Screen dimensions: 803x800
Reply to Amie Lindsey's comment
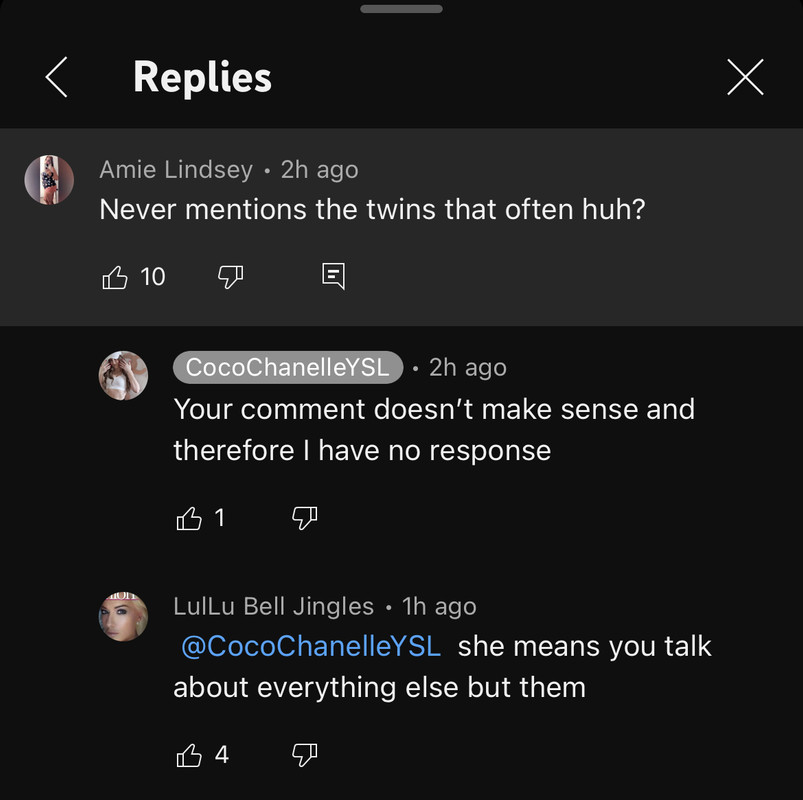(x=334, y=276)
